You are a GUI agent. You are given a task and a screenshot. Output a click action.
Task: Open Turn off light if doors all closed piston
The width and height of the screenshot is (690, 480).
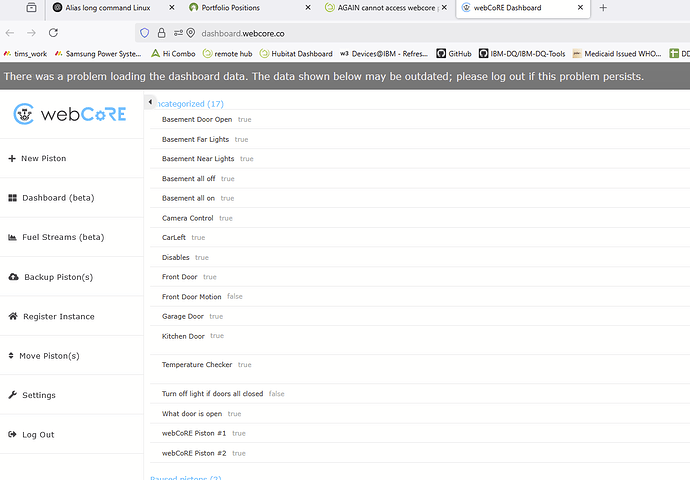point(213,394)
